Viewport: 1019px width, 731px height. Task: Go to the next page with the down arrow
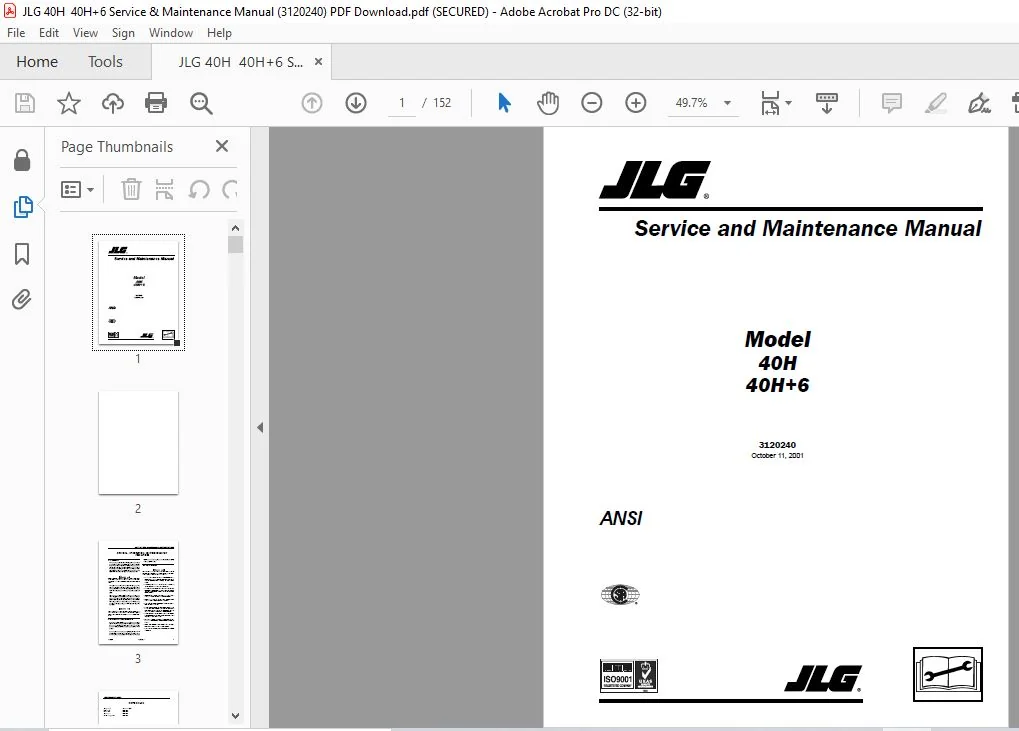(356, 103)
